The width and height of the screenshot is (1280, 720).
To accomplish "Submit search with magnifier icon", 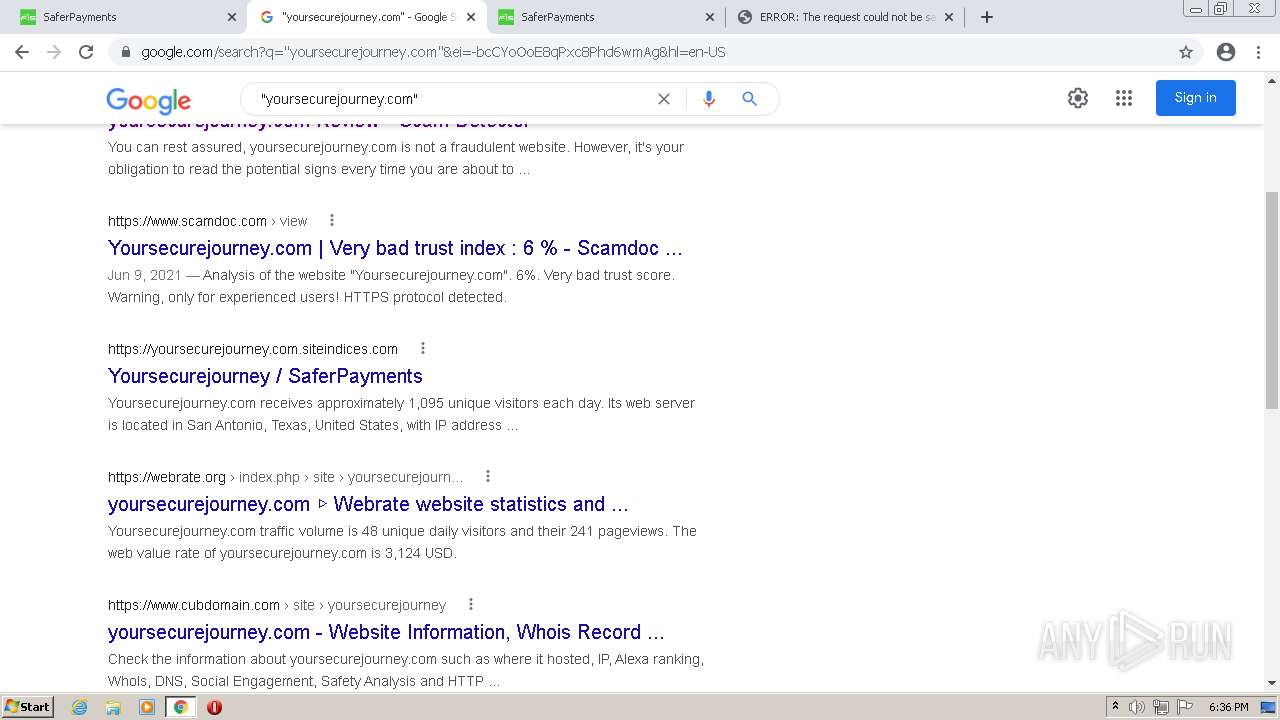I will pos(749,99).
